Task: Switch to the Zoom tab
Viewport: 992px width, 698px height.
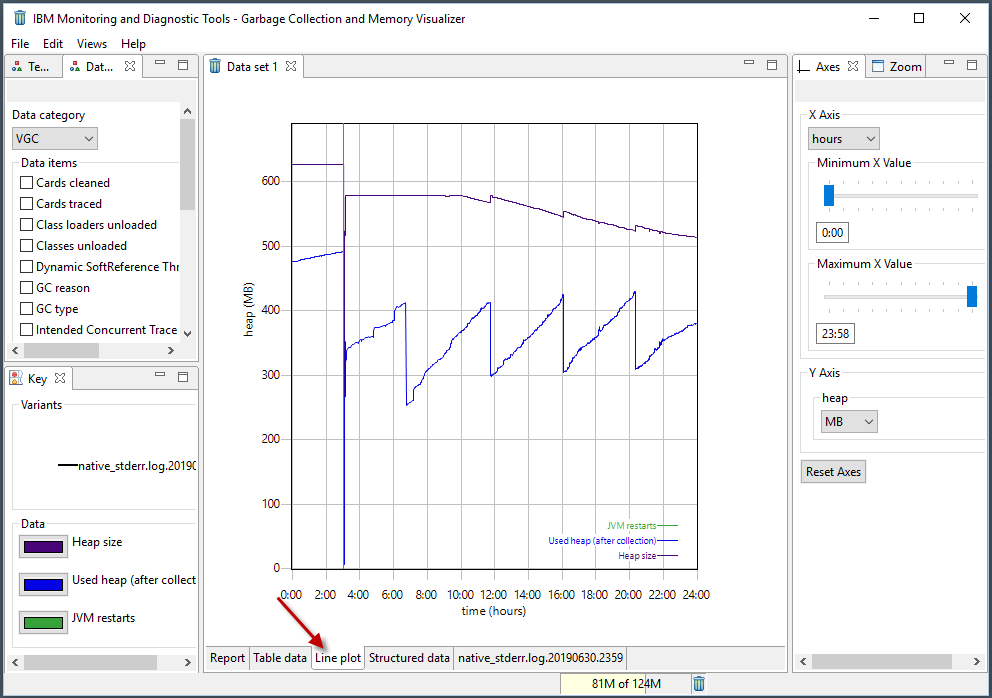Action: tap(896, 66)
